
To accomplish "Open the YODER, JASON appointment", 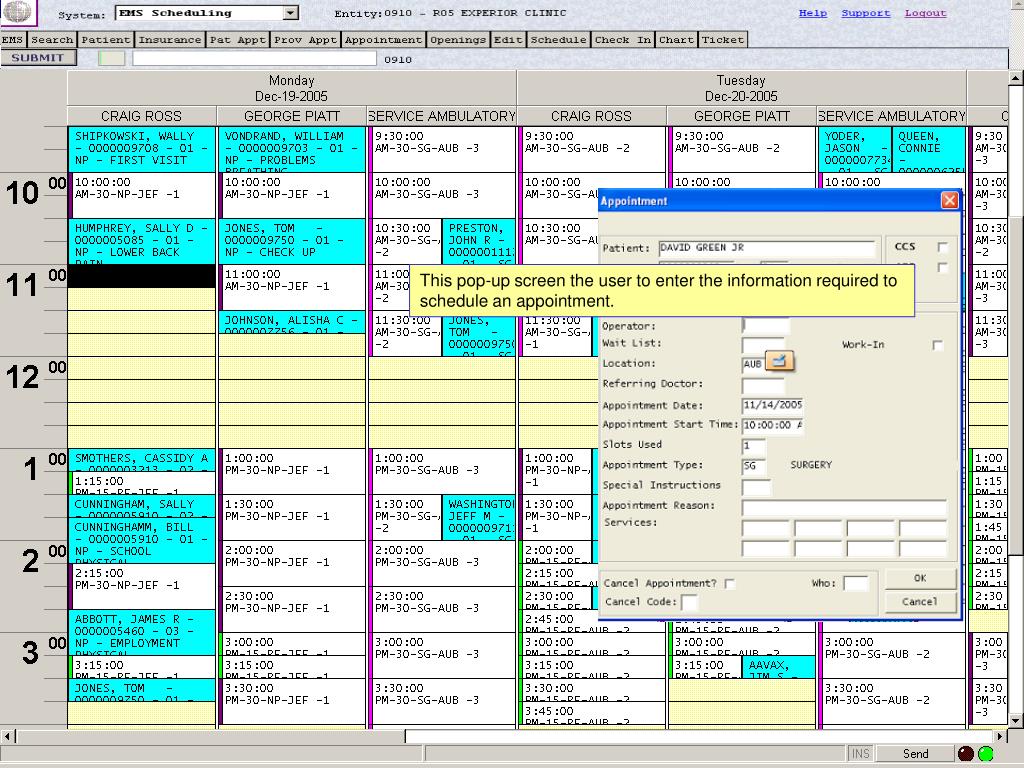I will [x=855, y=149].
